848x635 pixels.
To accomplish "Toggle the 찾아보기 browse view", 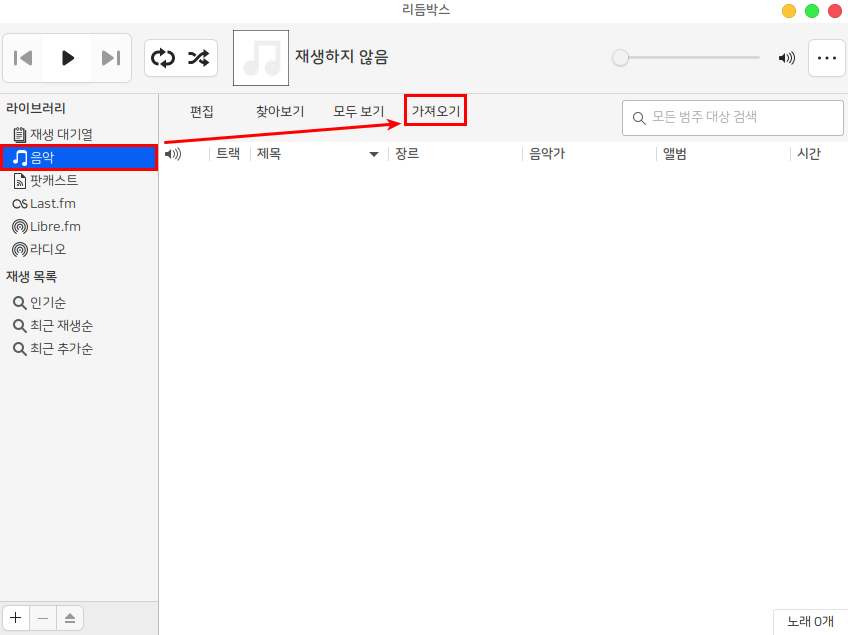I will click(x=280, y=111).
